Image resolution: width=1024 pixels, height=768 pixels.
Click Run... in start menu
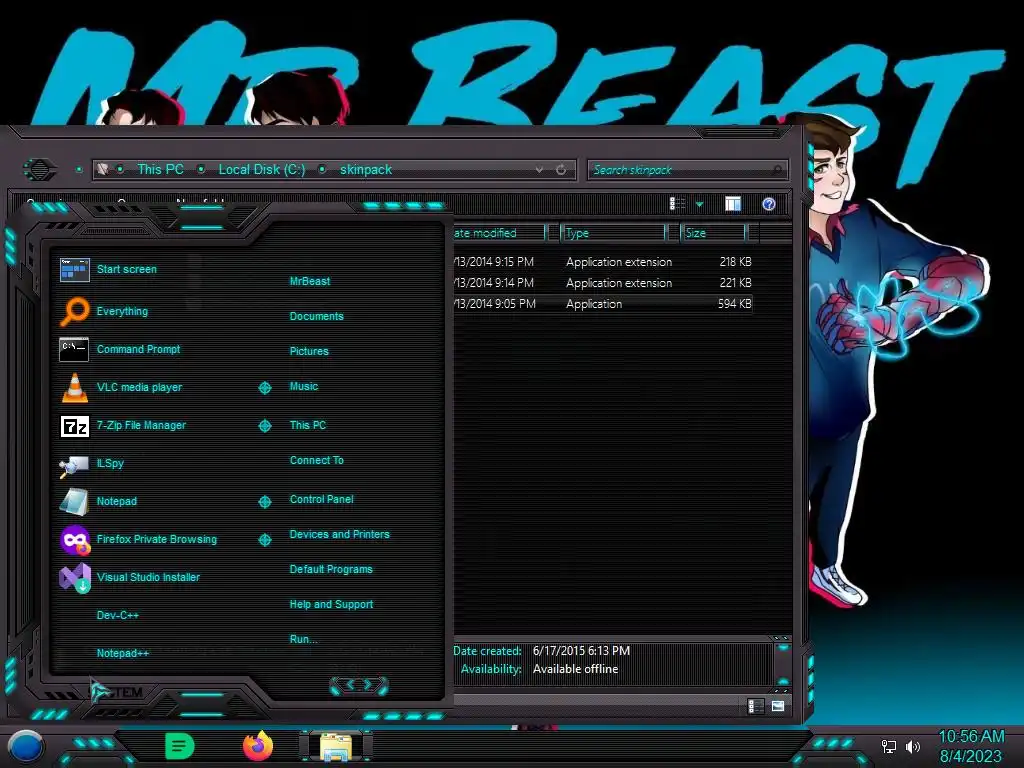click(304, 639)
